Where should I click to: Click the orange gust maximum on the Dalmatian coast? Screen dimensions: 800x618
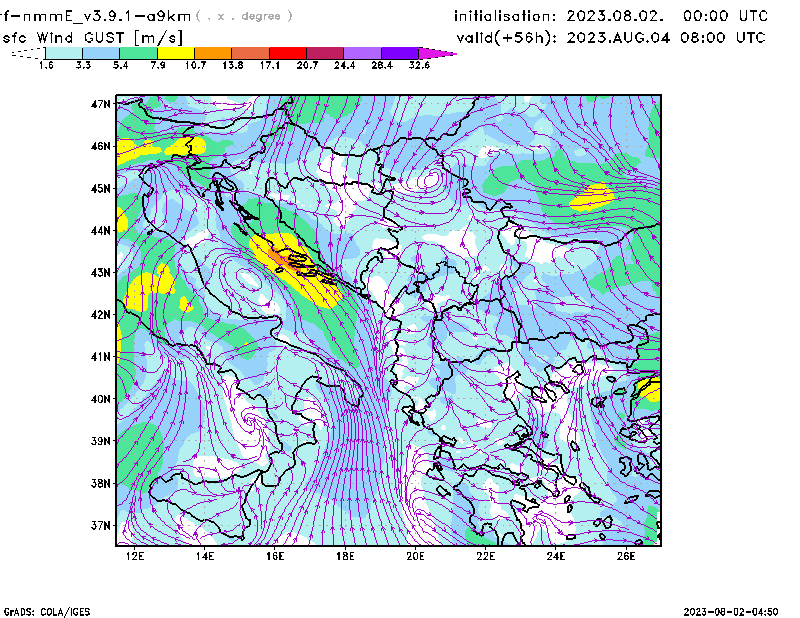tap(282, 260)
